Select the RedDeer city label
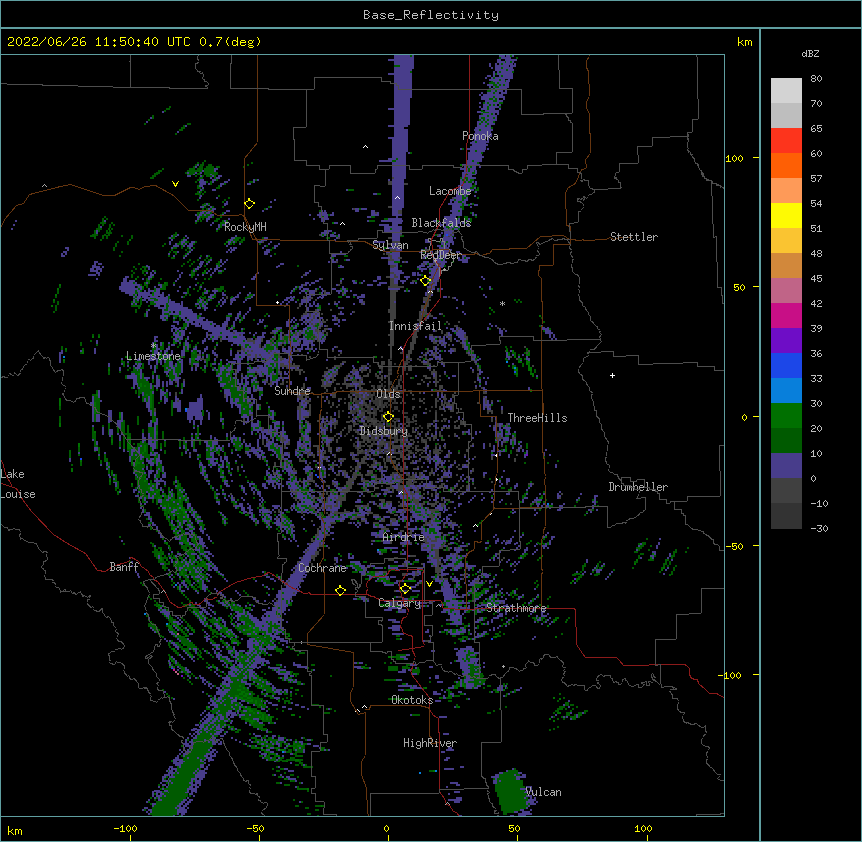The height and width of the screenshot is (842, 862). coord(441,255)
